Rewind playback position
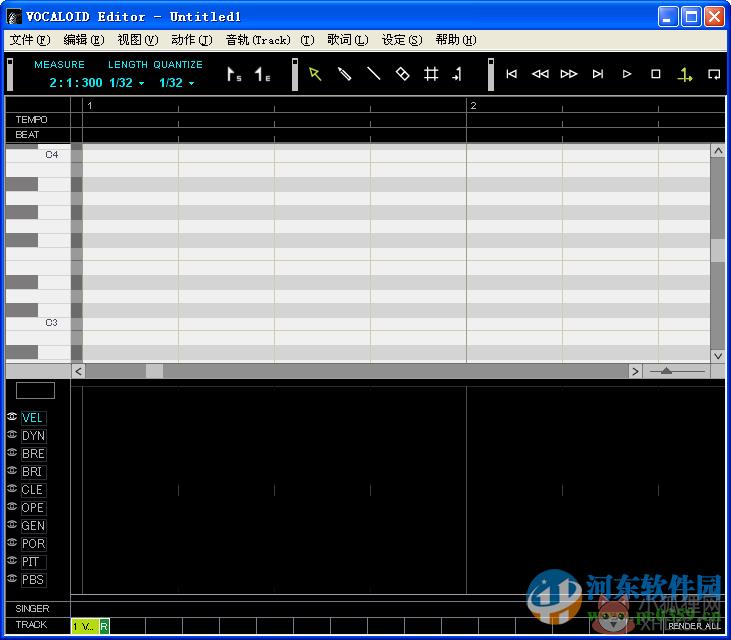This screenshot has height=640, width=731. (540, 74)
